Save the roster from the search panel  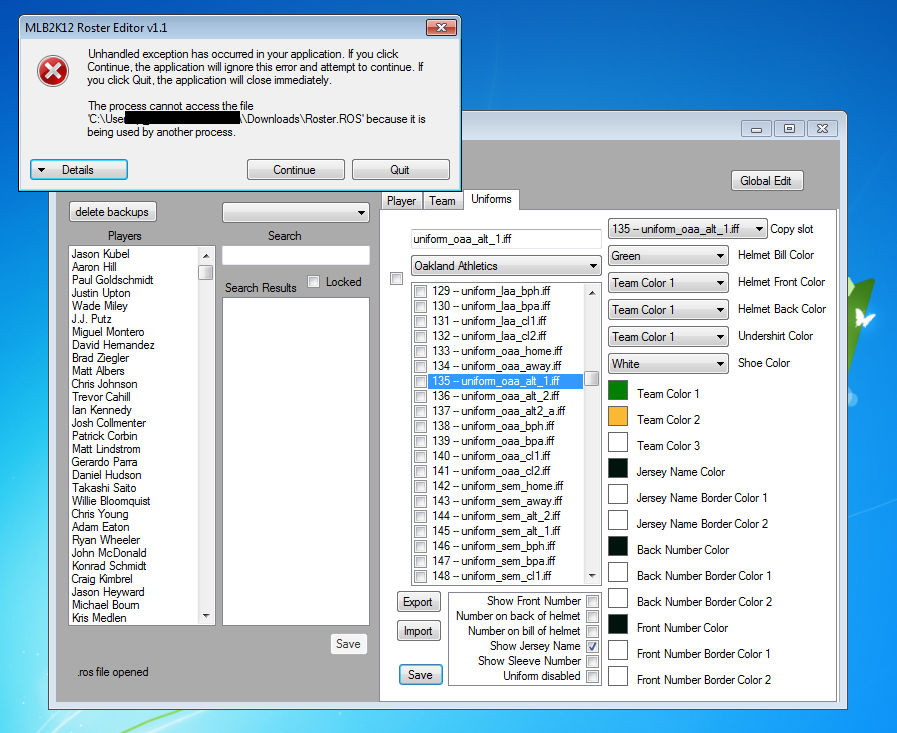click(348, 644)
